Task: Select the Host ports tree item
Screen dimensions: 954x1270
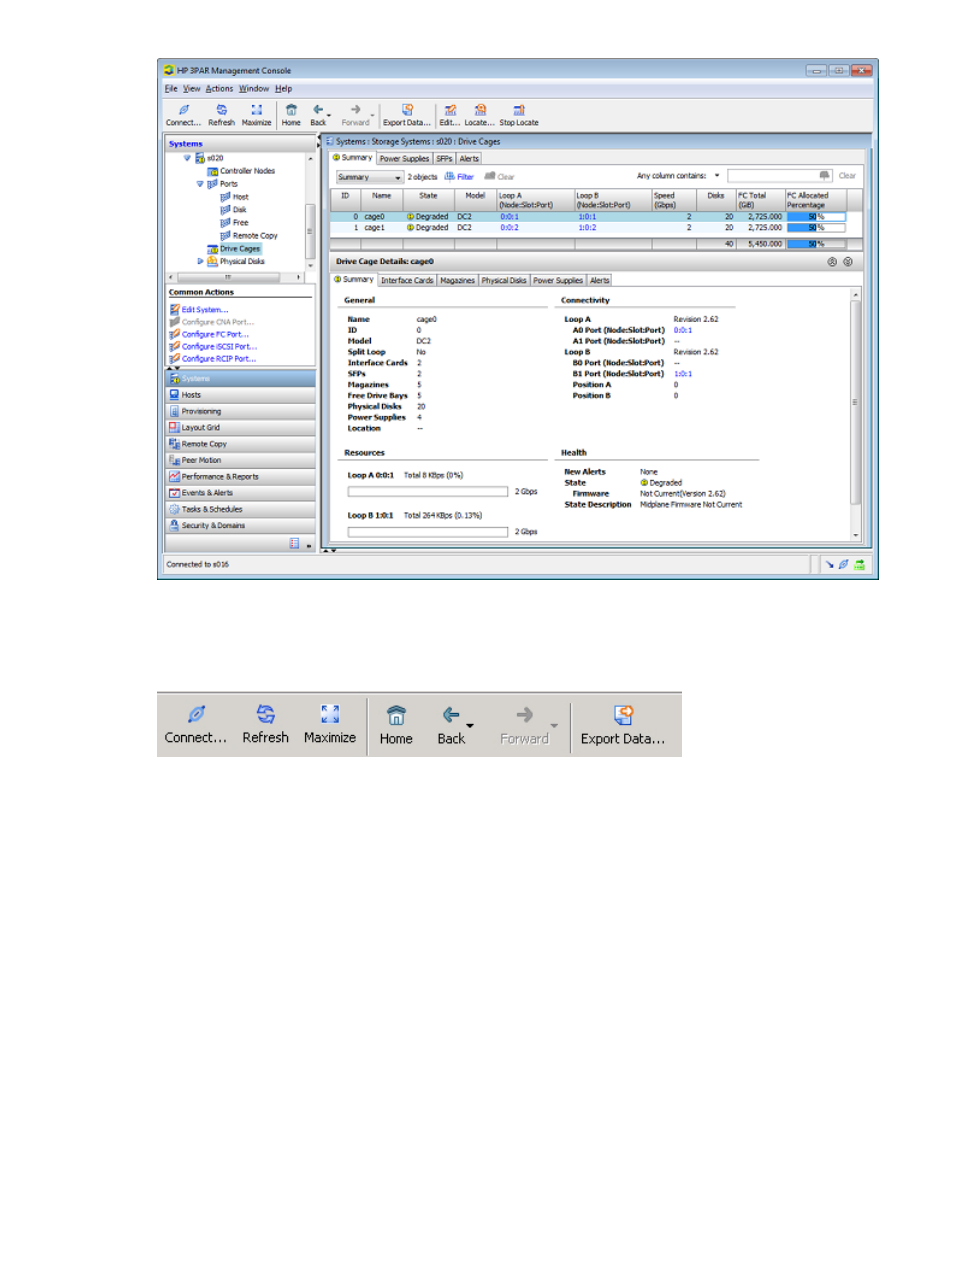Action: [240, 197]
